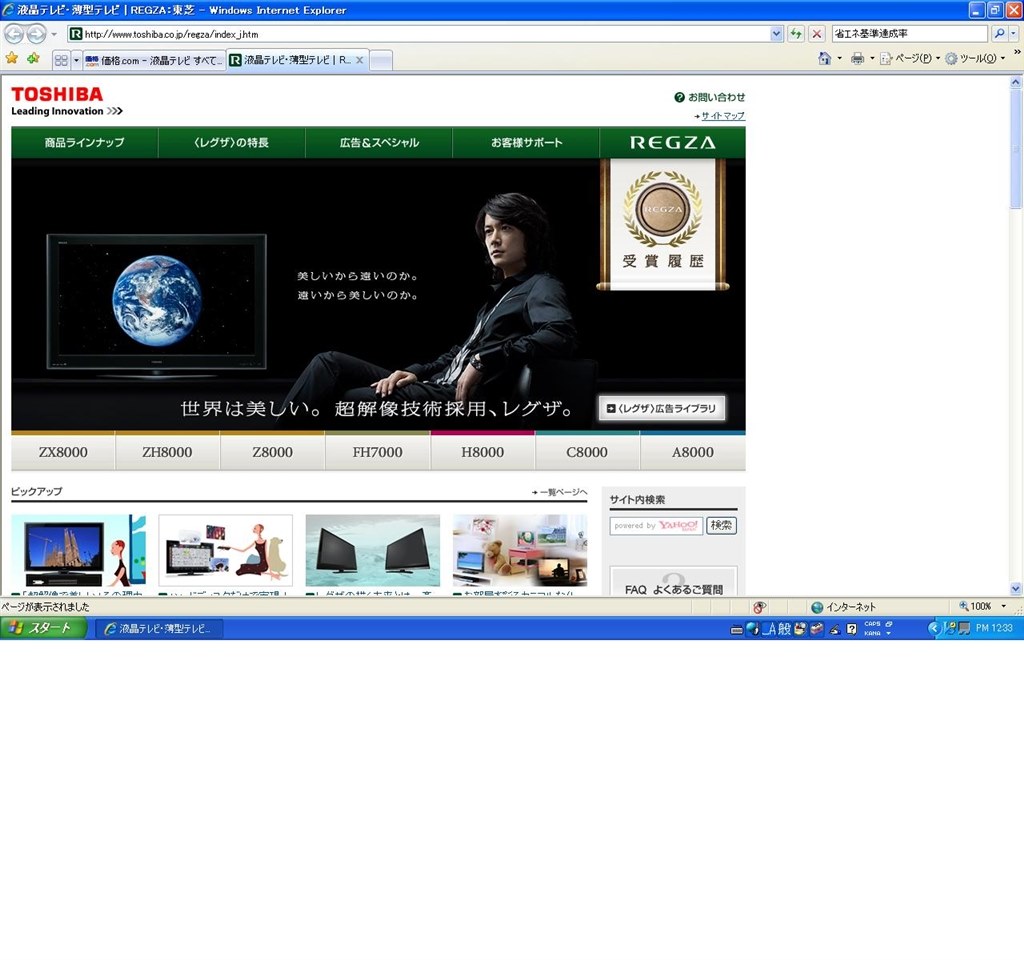Select the C8000 model tab
The width and height of the screenshot is (1024, 960).
coord(587,452)
